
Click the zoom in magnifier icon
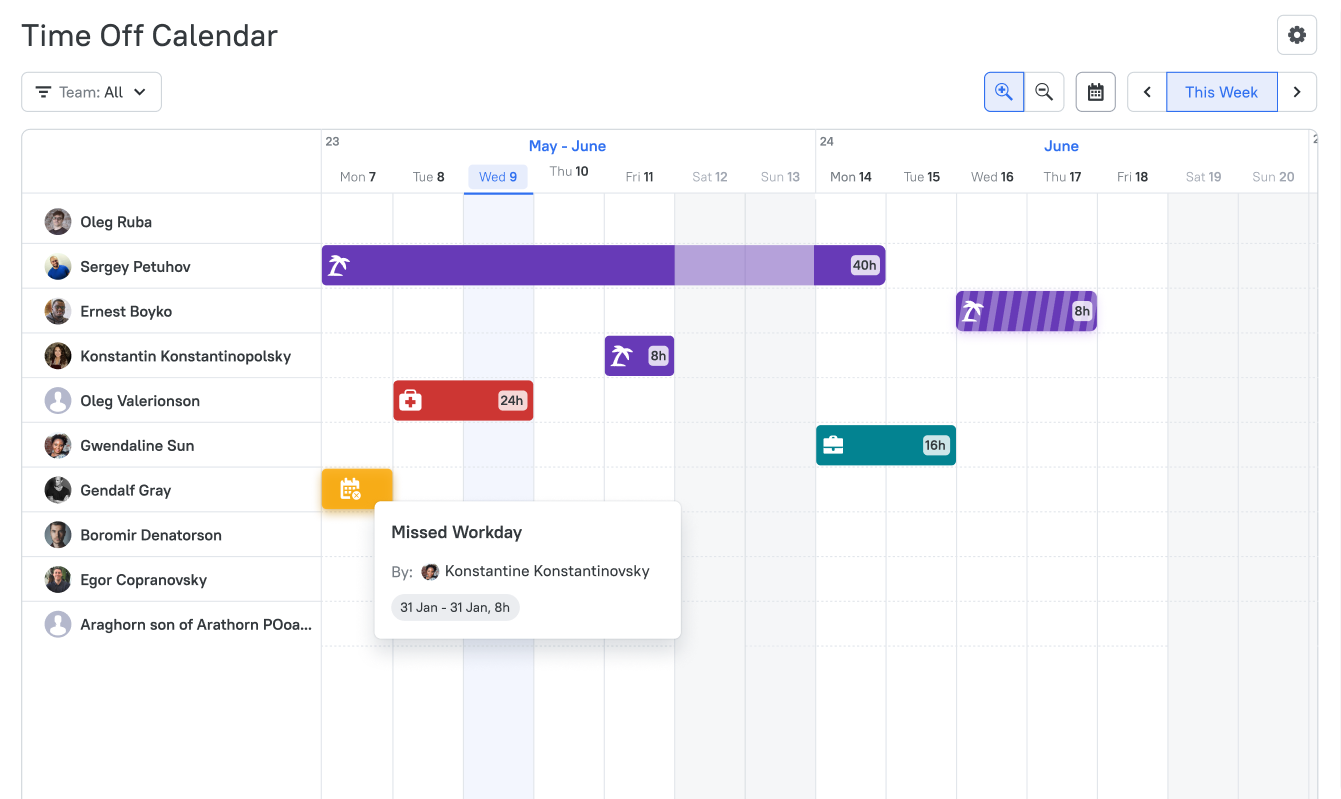pyautogui.click(x=1004, y=92)
